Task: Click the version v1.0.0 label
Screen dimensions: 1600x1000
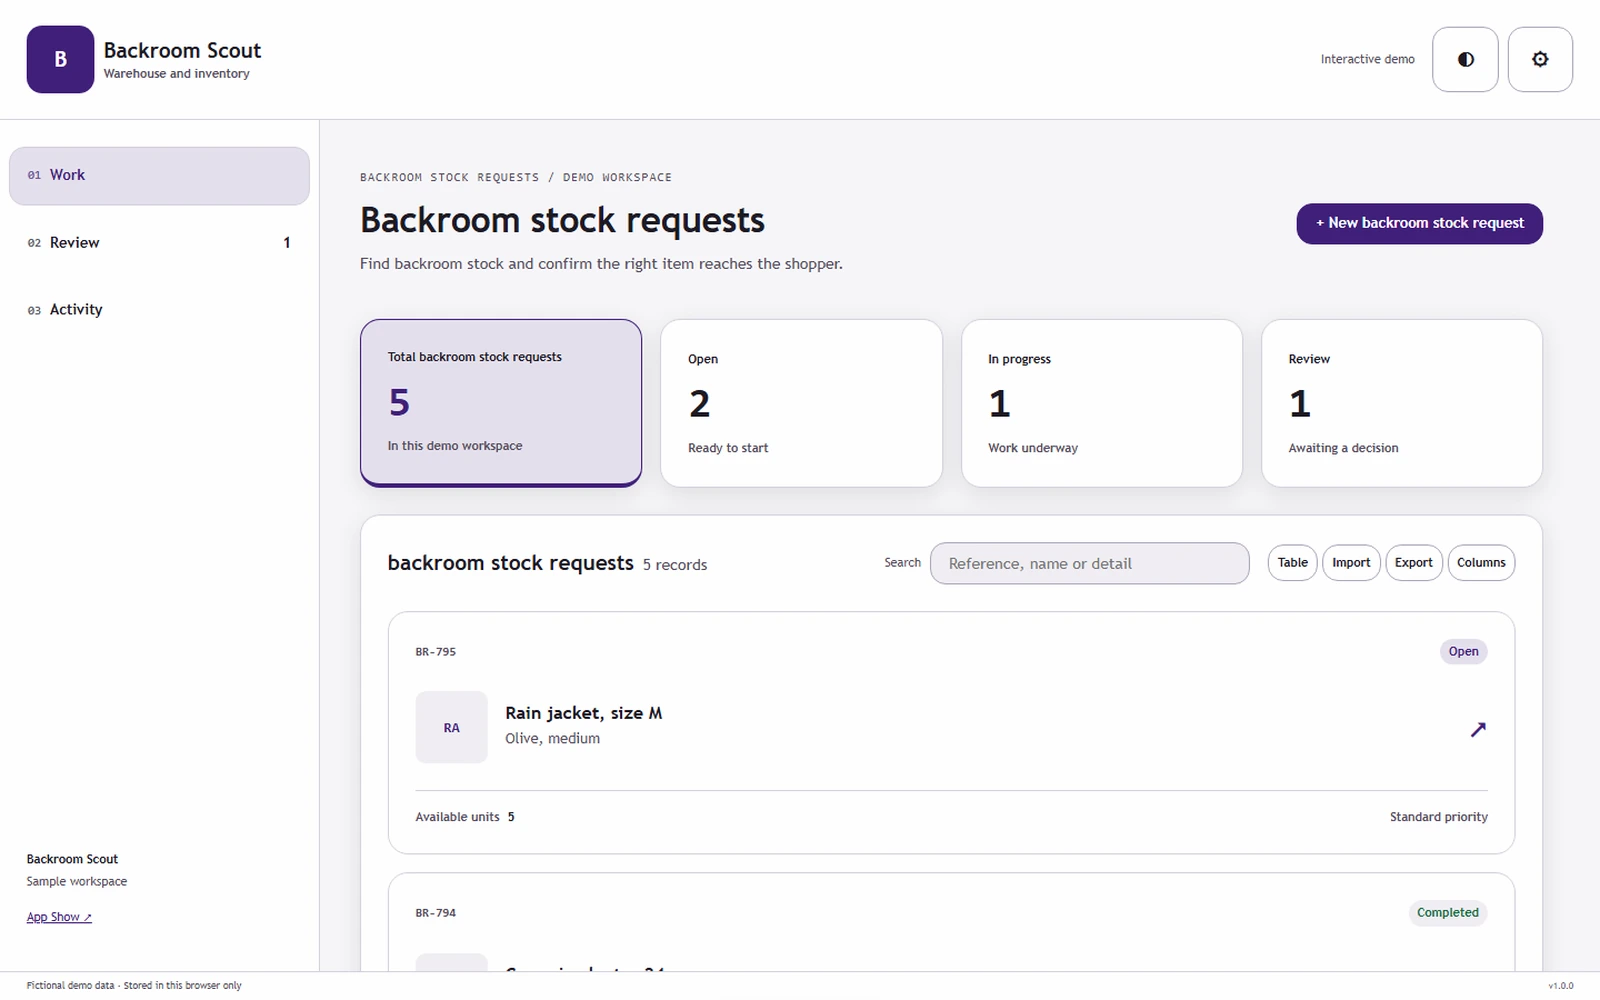Action: coord(1560,986)
